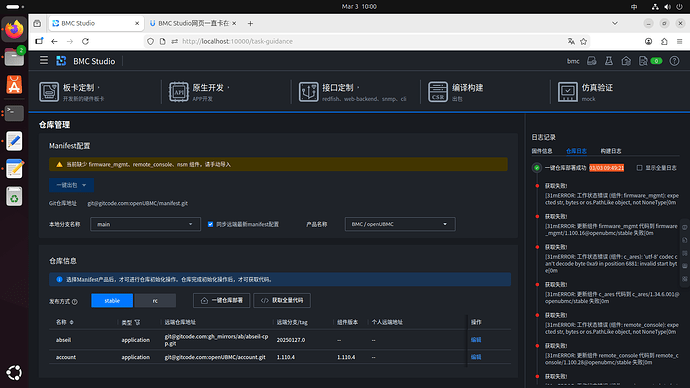Open the 本地分支名称 main dropdown
This screenshot has width=690, height=388.
click(x=145, y=224)
